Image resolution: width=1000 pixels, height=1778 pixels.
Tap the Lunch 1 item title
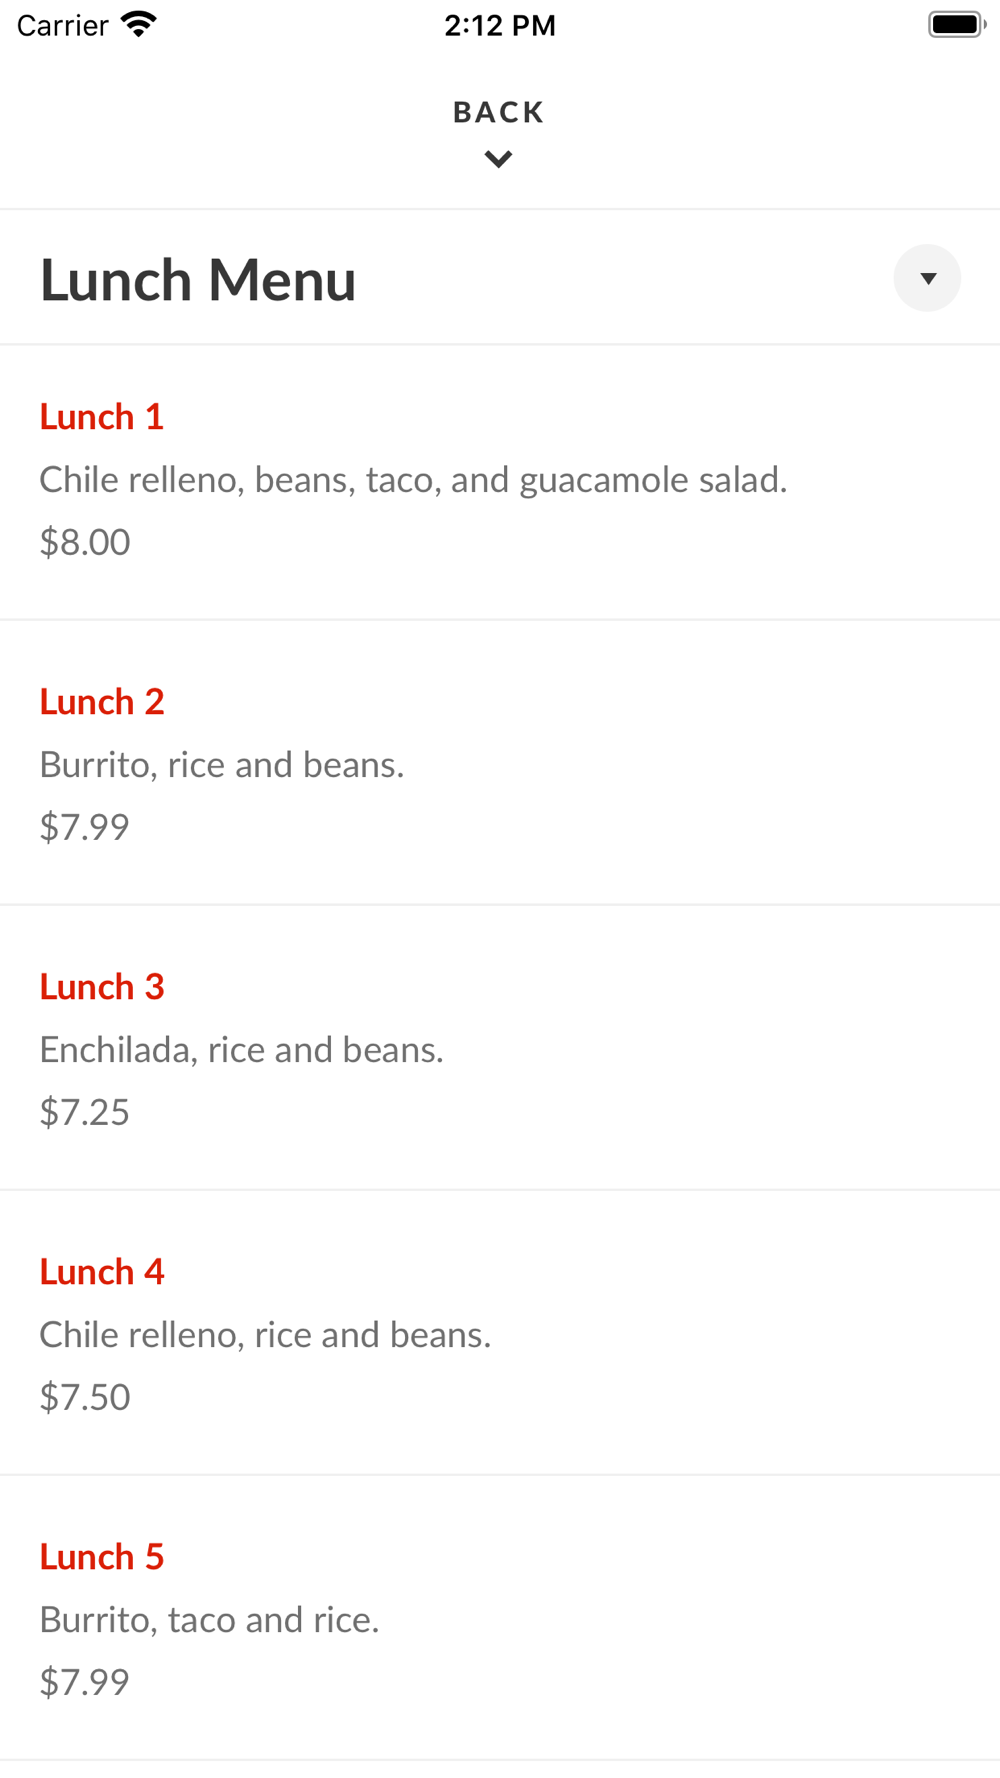[x=102, y=417]
